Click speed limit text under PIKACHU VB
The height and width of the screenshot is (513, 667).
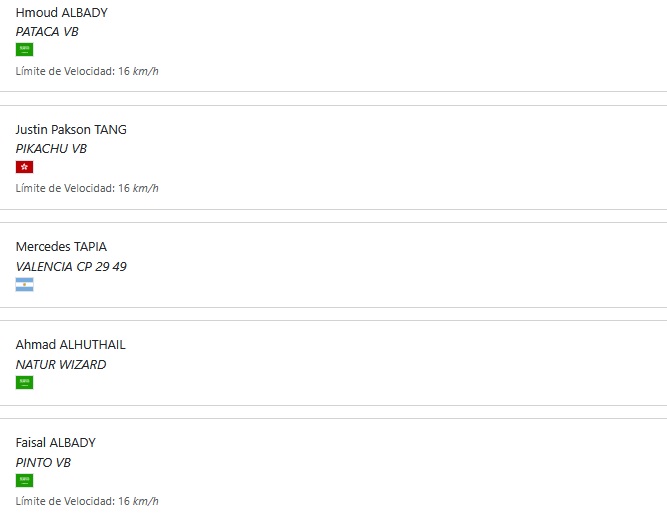point(87,188)
